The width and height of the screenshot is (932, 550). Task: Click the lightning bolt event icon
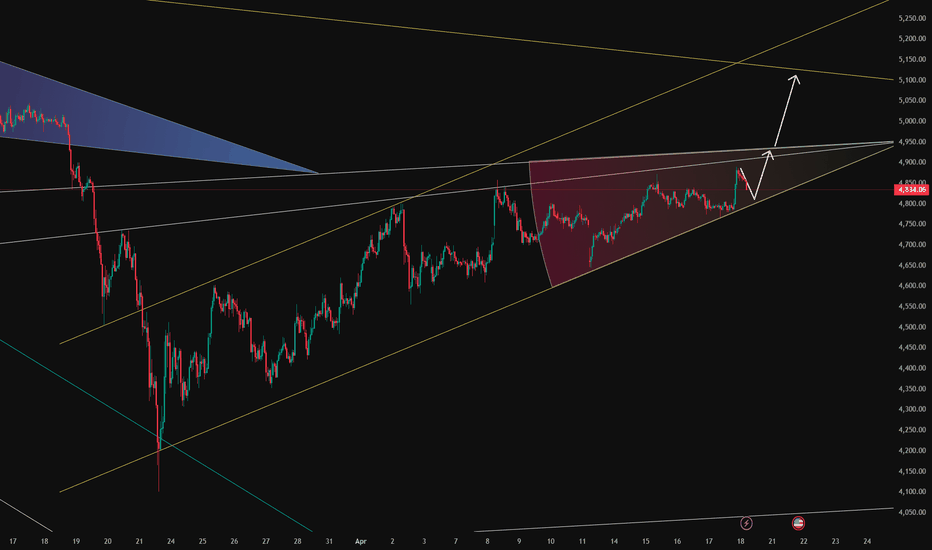coord(746,523)
